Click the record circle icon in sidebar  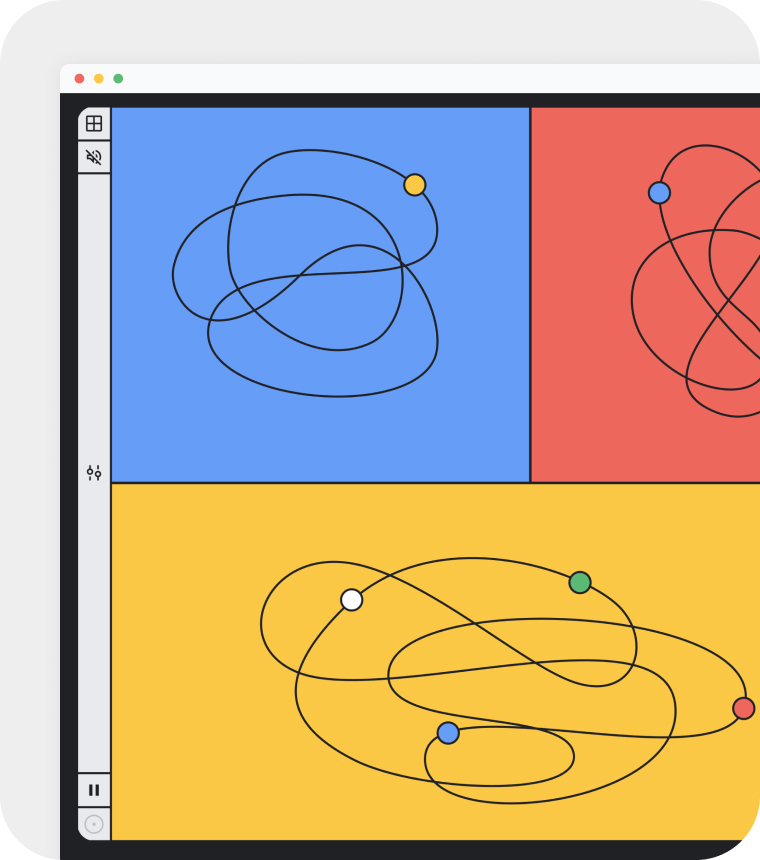(x=94, y=824)
